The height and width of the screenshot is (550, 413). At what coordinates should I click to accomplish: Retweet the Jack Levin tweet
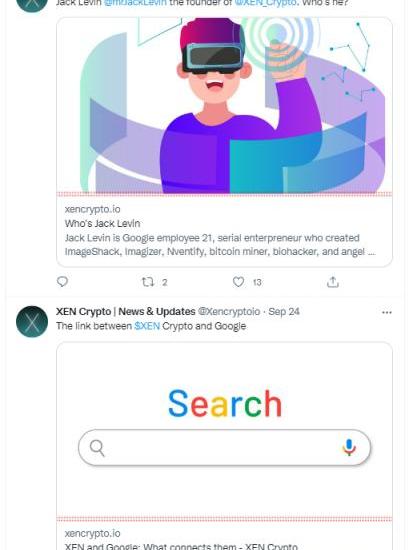[x=148, y=282]
